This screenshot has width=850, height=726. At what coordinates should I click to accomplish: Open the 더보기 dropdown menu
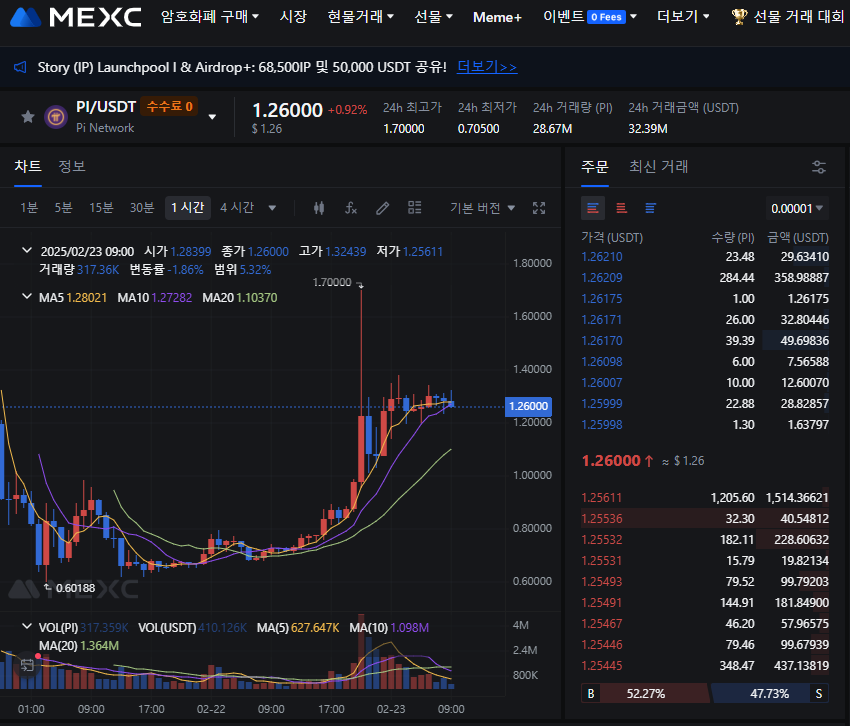click(x=683, y=17)
